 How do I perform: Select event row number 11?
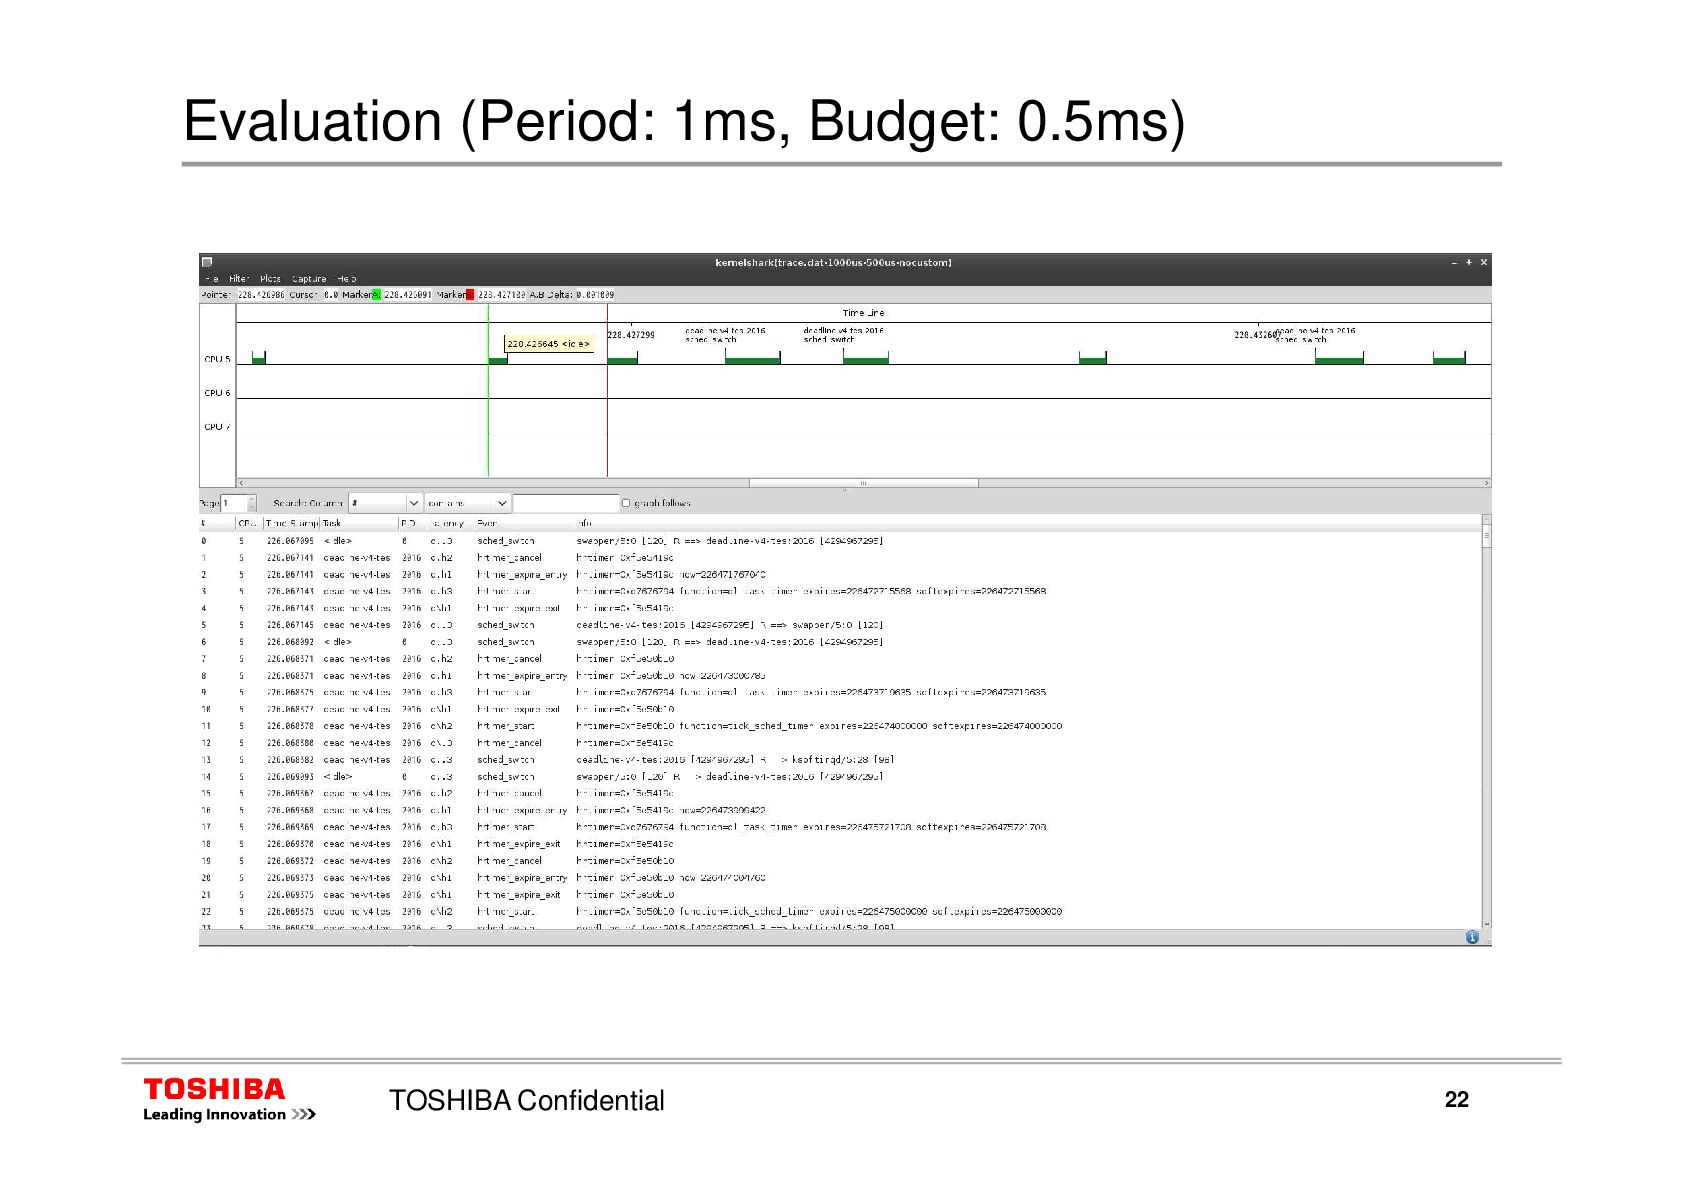840,726
